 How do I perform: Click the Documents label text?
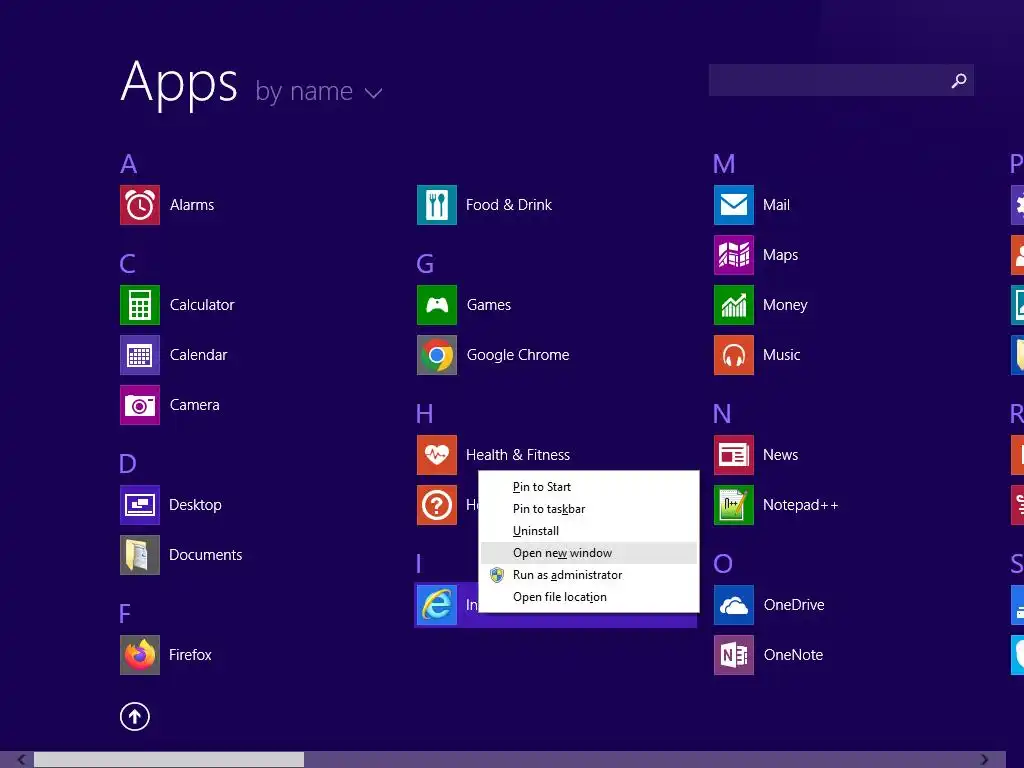tap(206, 555)
